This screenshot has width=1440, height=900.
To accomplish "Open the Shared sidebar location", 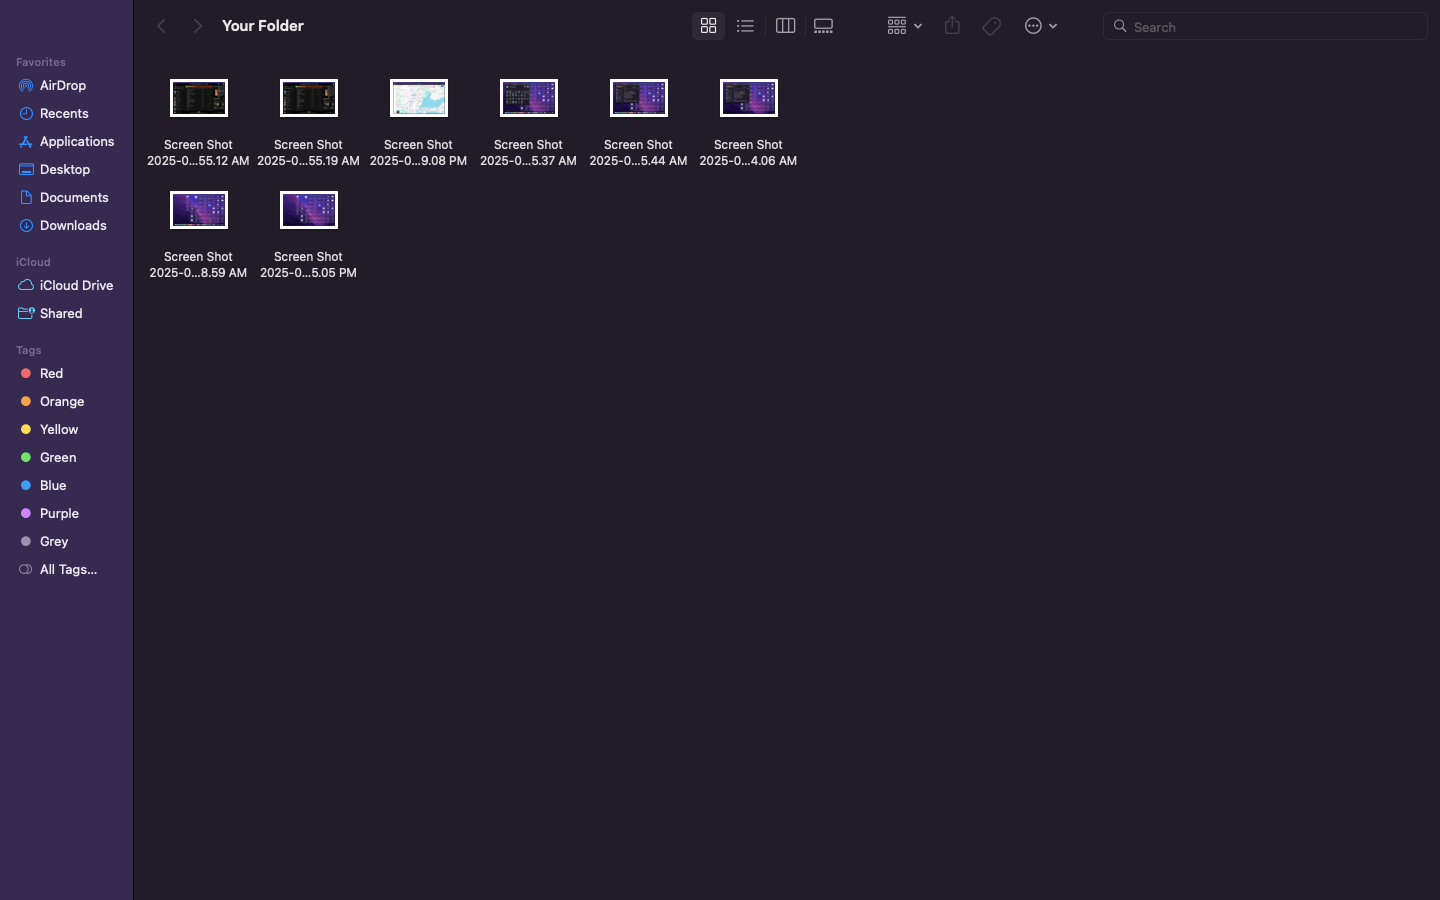I will (61, 314).
